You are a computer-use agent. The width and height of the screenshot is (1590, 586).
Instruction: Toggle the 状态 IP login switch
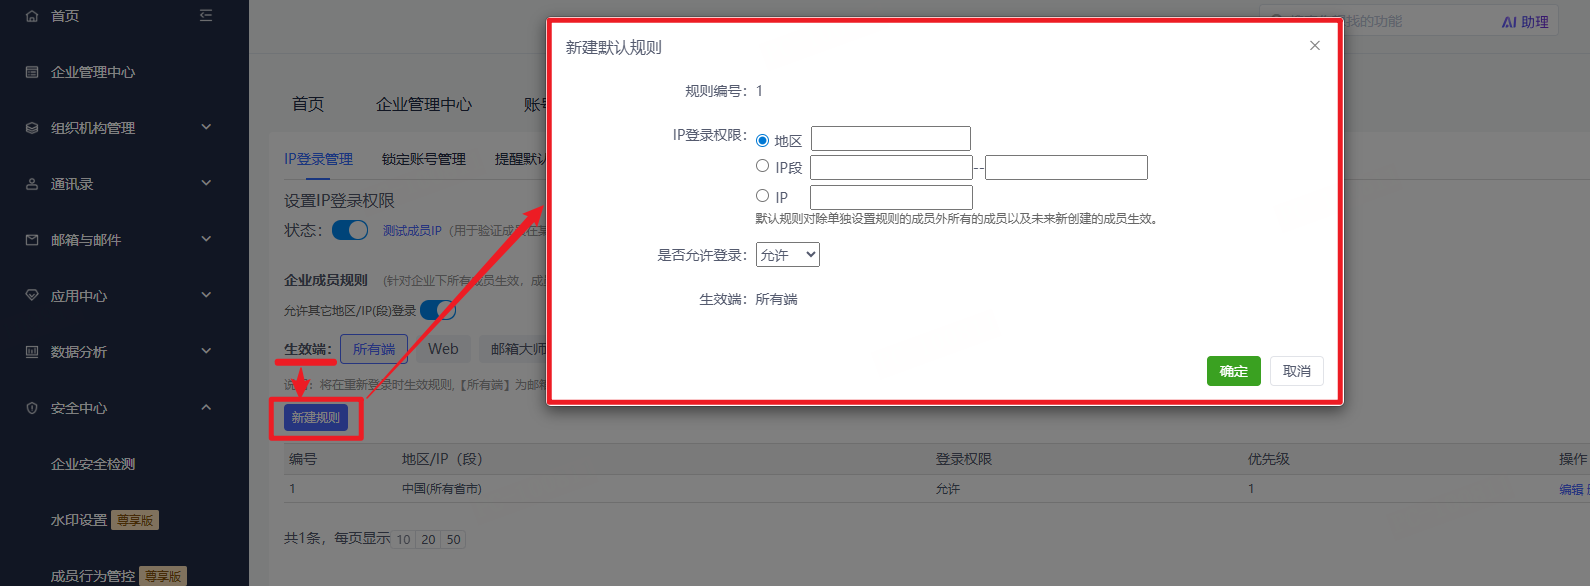click(350, 230)
